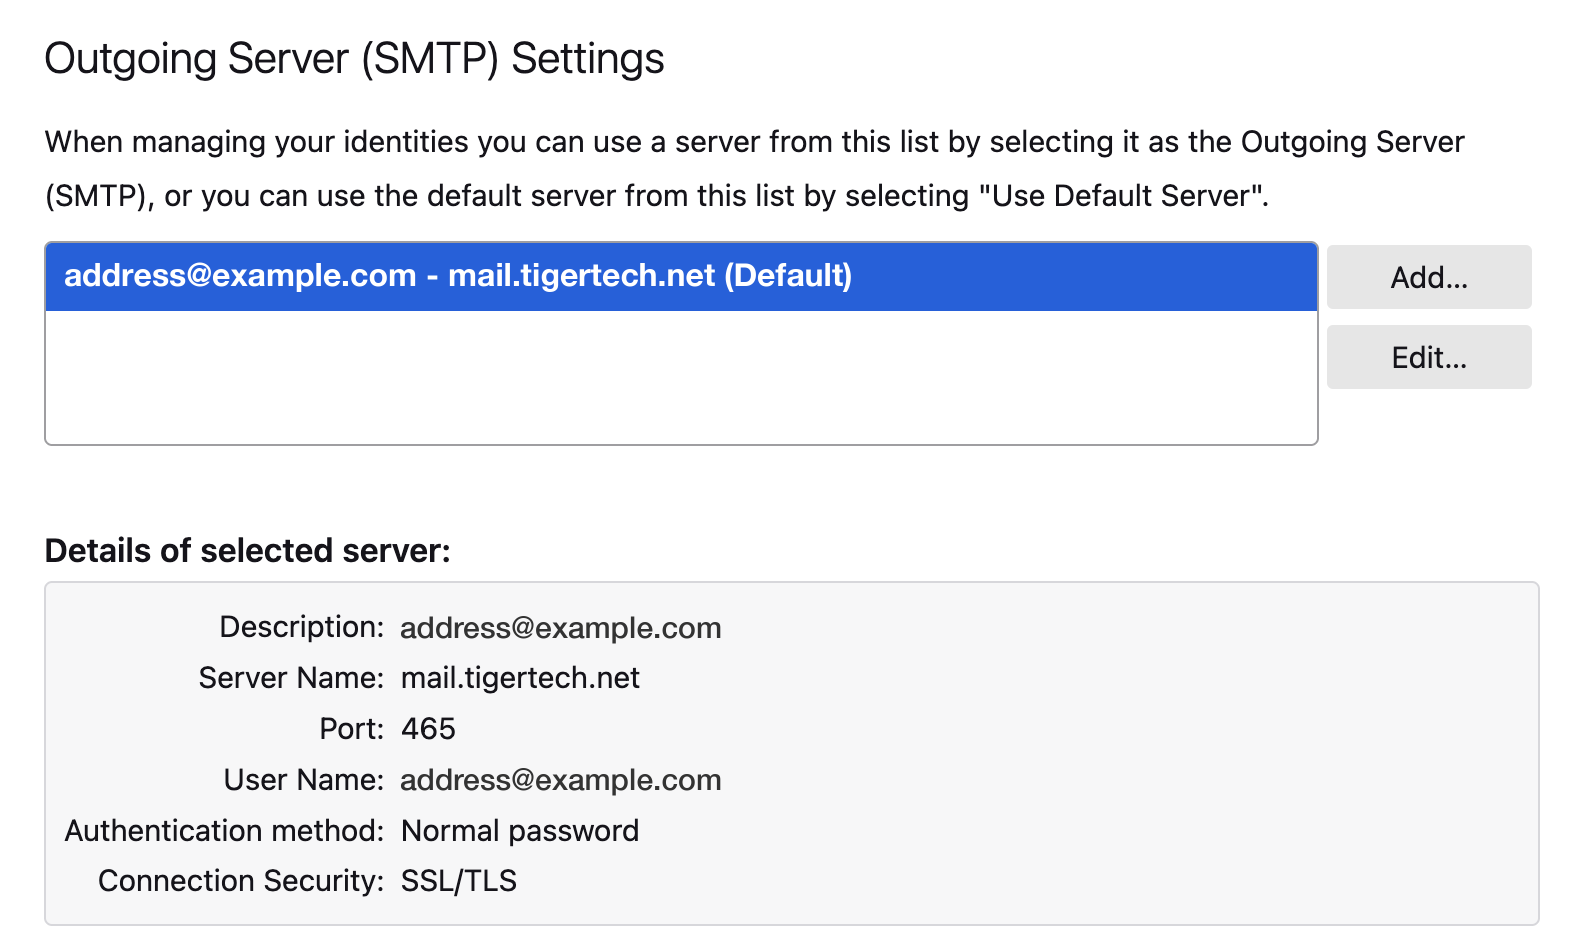
Task: Open the Edit... server dialog
Action: click(1428, 357)
